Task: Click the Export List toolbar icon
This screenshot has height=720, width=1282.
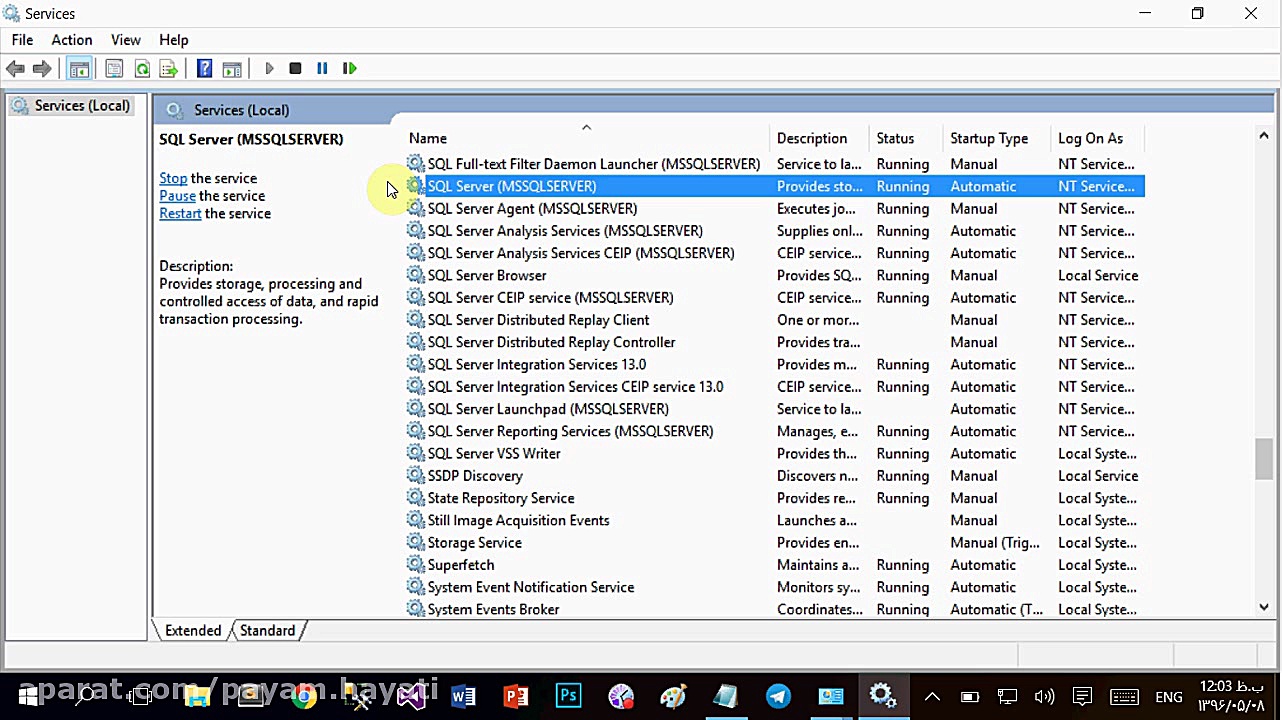Action: 168,68
